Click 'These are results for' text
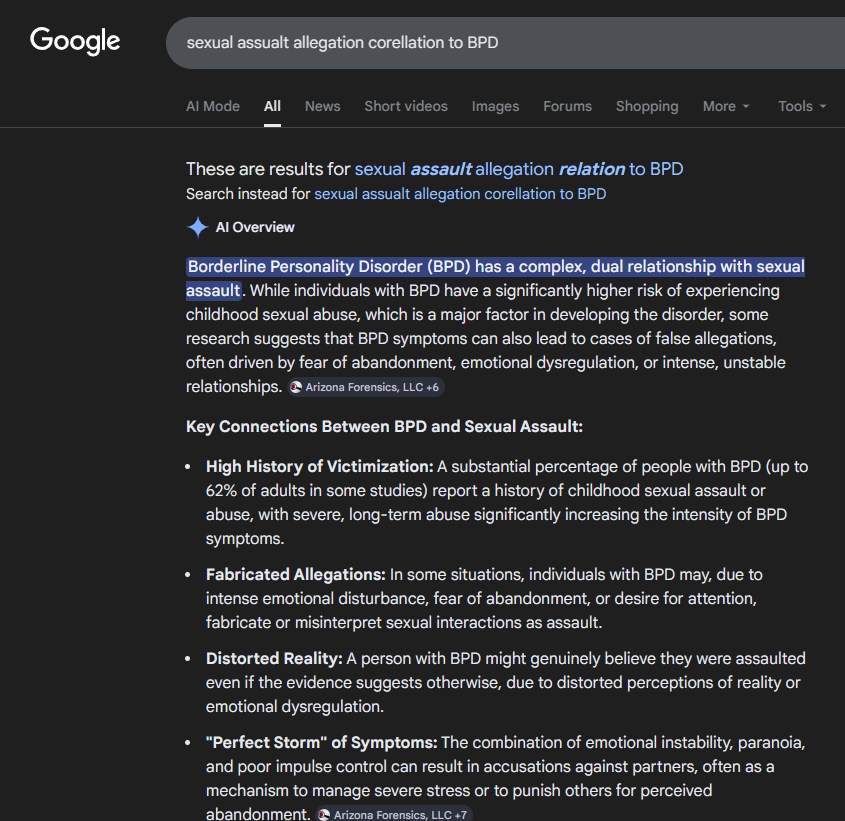845x821 pixels. (268, 169)
